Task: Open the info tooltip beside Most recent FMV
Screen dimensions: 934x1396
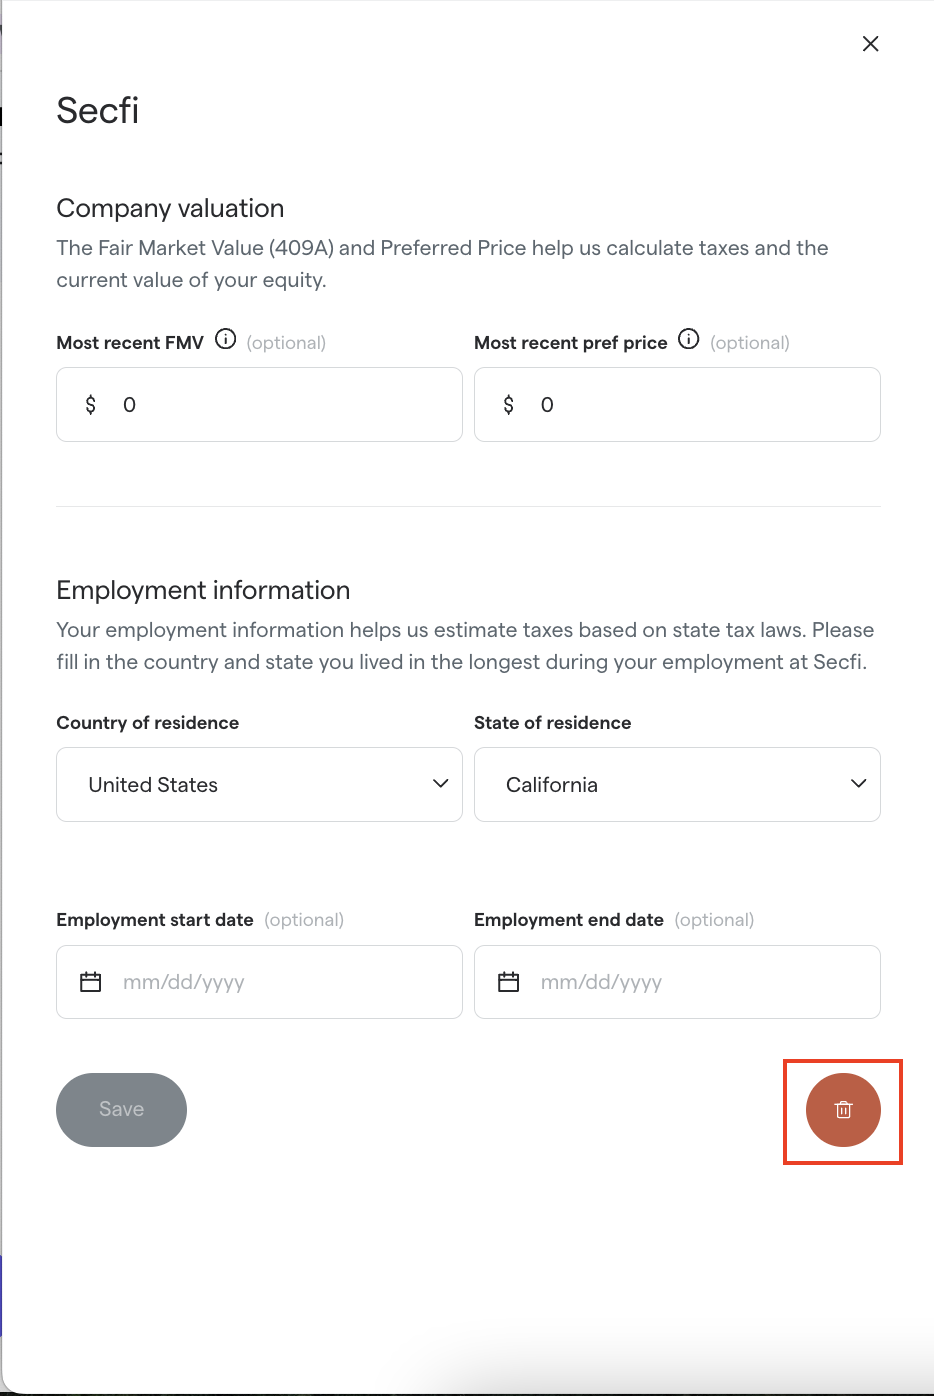Action: [x=226, y=339]
